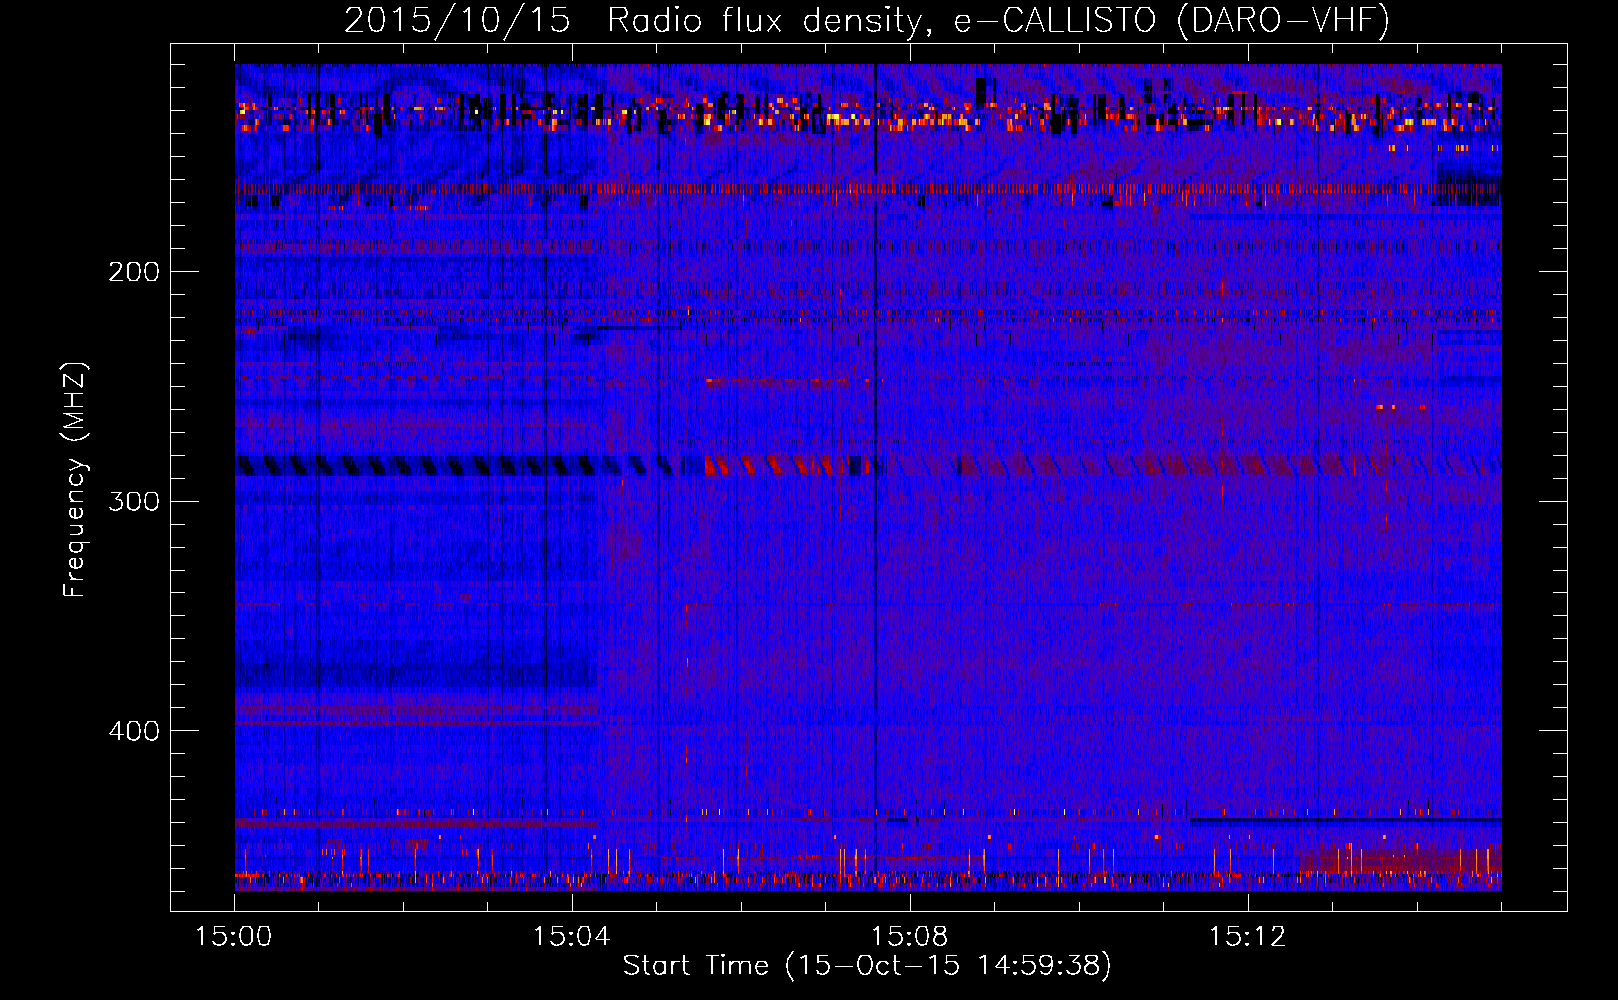This screenshot has height=1000, width=1618.
Task: Click the plot title "Radio flux density, e-CALLISTO (DARO-VHF)"
Action: click(998, 21)
